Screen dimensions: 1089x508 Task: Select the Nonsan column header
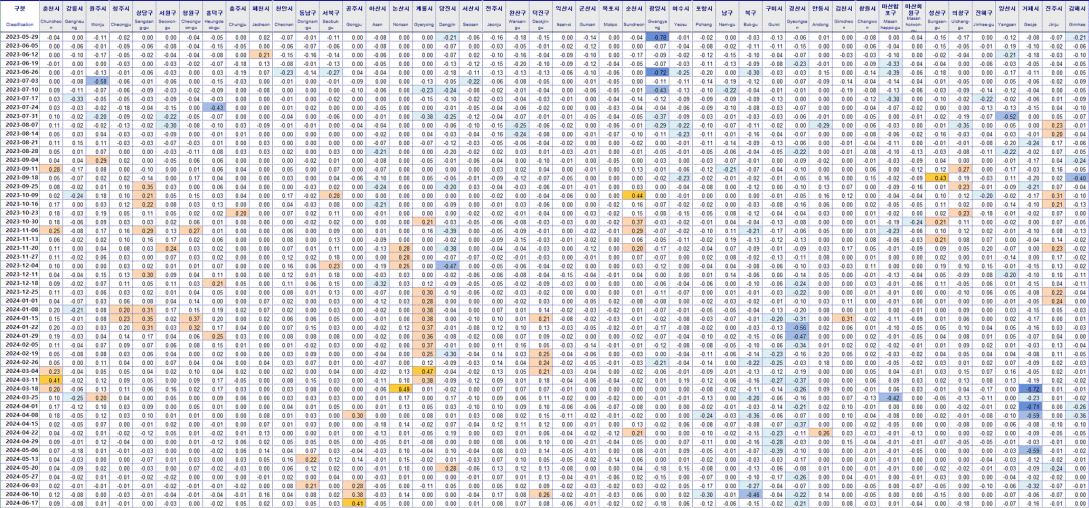401,17
